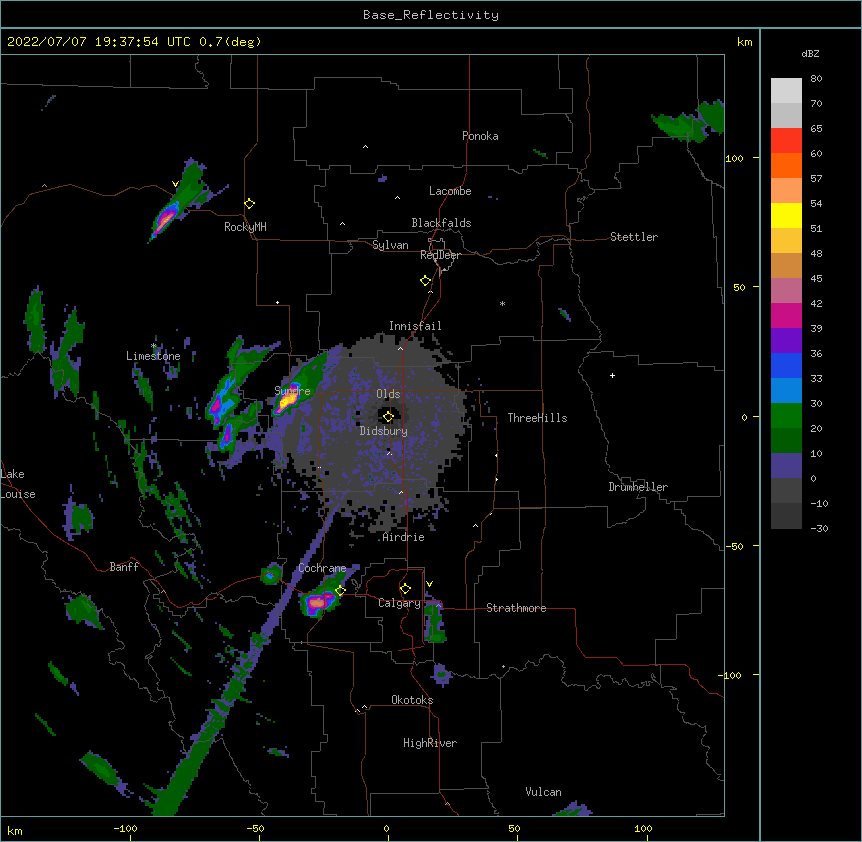Click the Vulcan label

[x=543, y=792]
